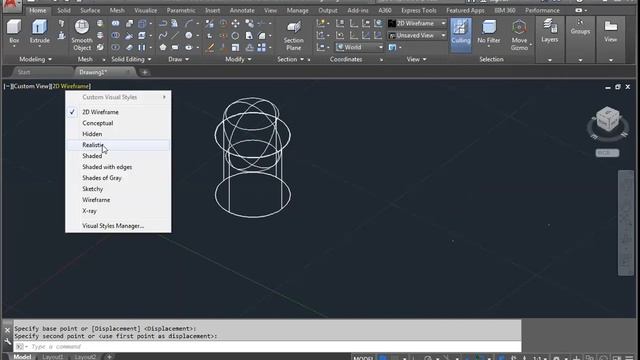Open the Layers panel button

click(x=549, y=32)
